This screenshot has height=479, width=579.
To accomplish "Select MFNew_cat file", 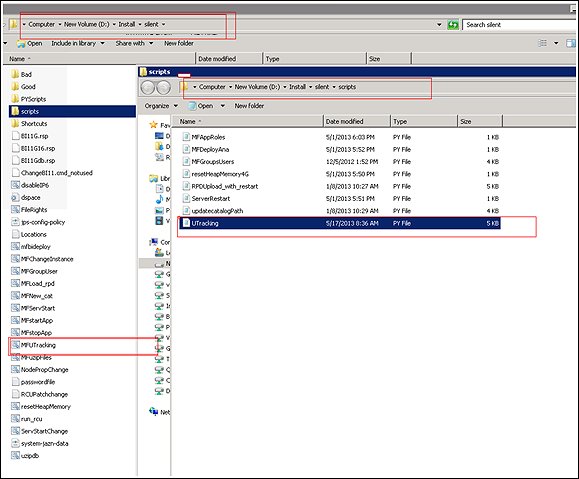I will (x=32, y=296).
